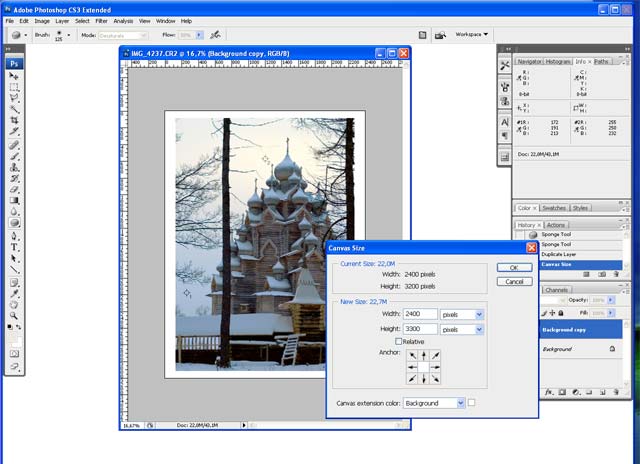Open the Width units dropdown
640x464 pixels.
click(479, 314)
